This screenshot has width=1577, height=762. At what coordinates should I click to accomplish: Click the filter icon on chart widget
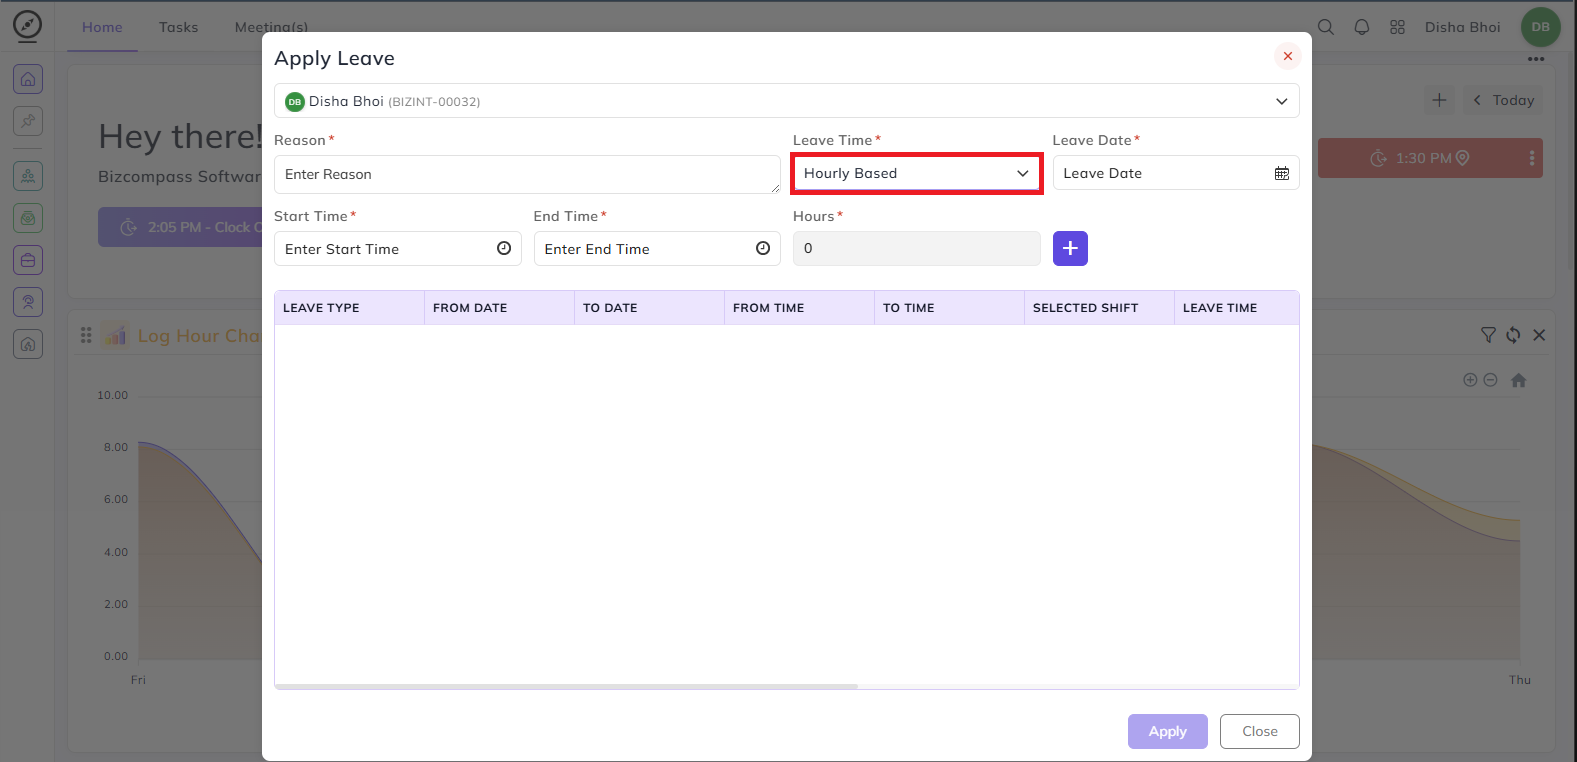(1488, 335)
